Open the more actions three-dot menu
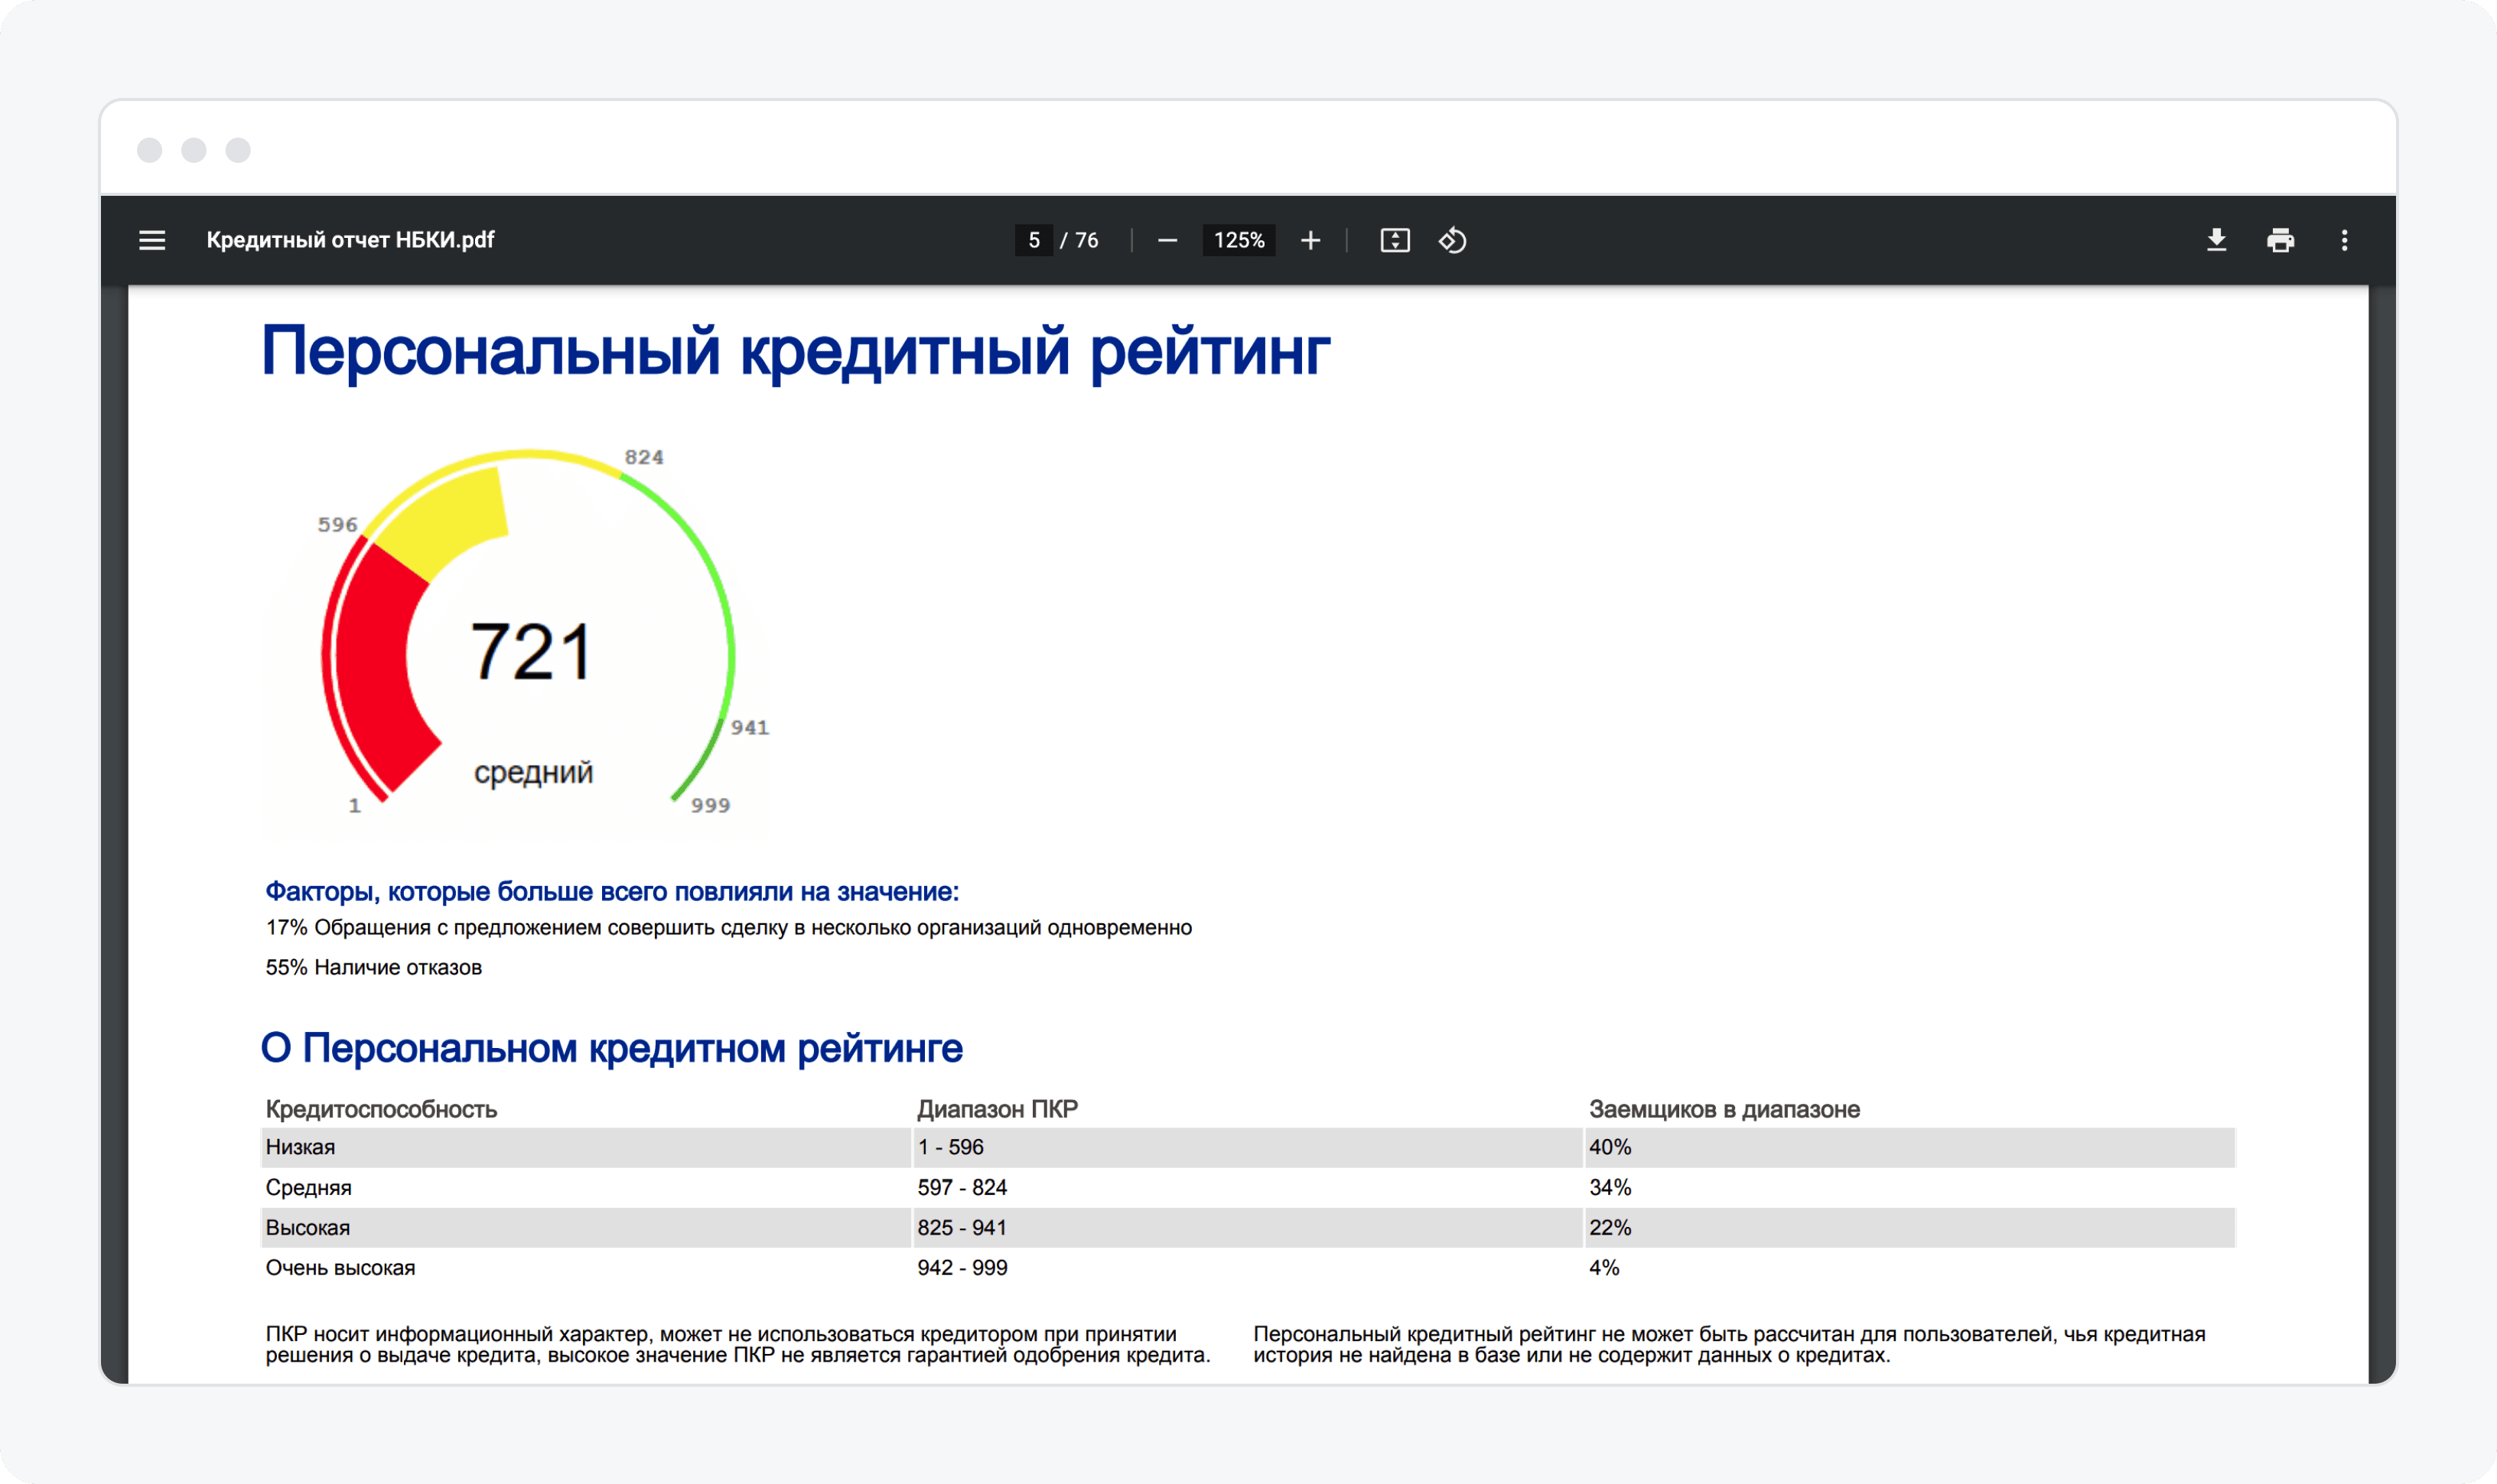Viewport: 2497px width, 1484px height. pos(2344,240)
